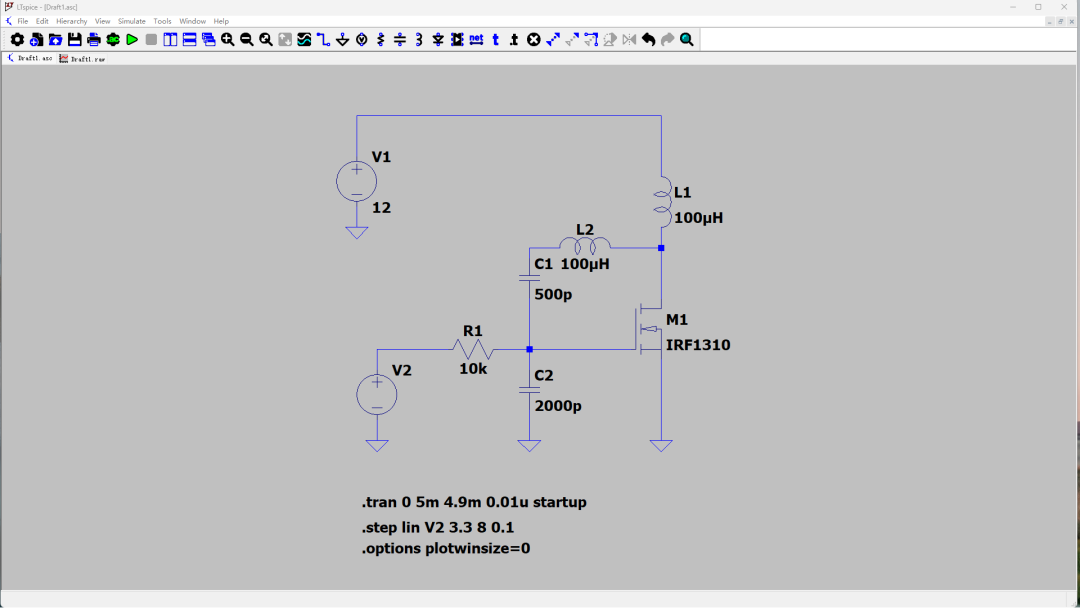This screenshot has height=608, width=1080.
Task: Select the V2 voltage source symbol
Action: pyautogui.click(x=377, y=395)
